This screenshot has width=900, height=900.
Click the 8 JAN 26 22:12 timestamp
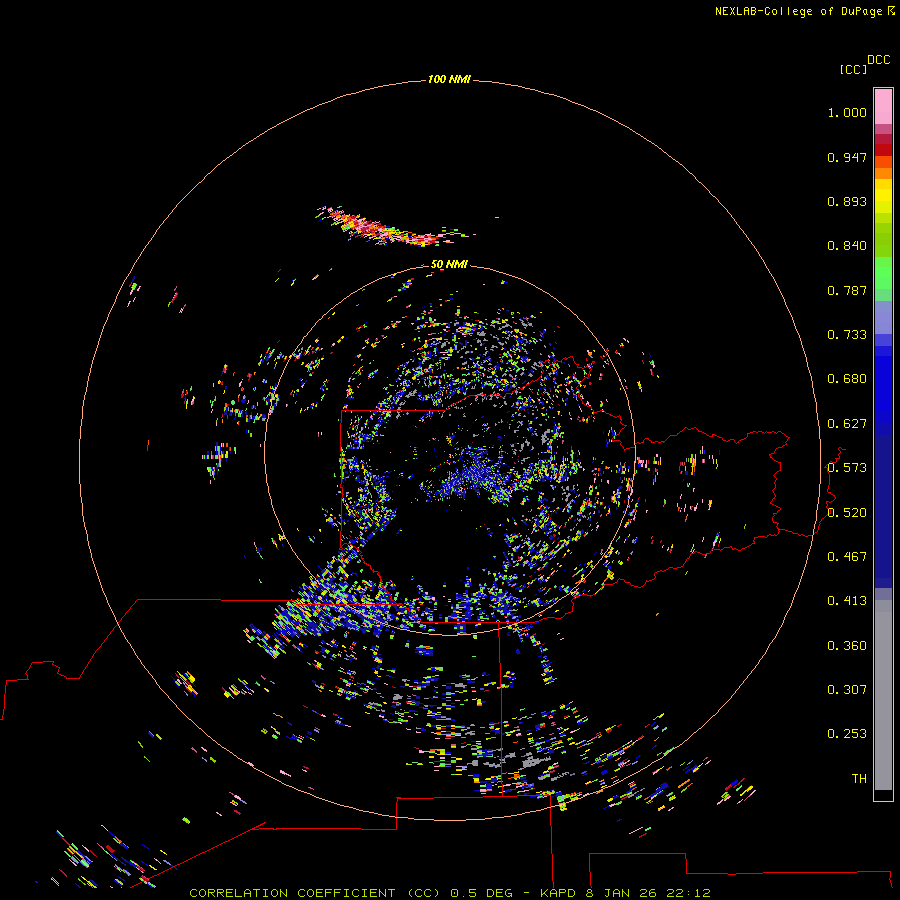coord(650,893)
